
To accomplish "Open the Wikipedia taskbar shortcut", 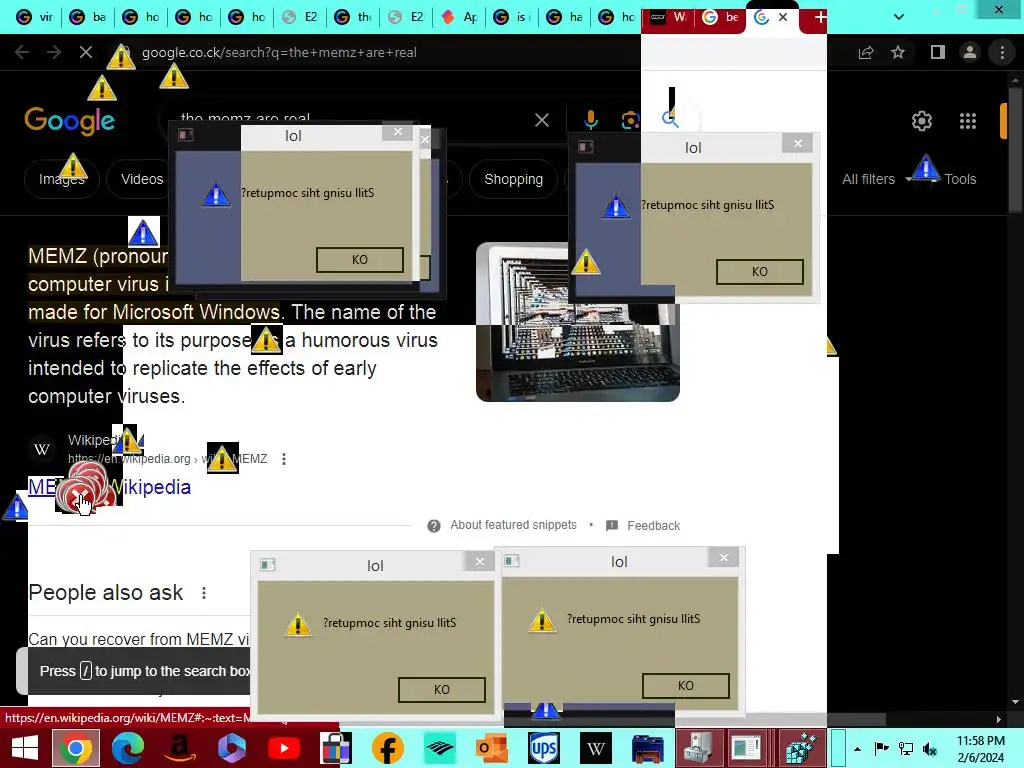I will click(596, 748).
